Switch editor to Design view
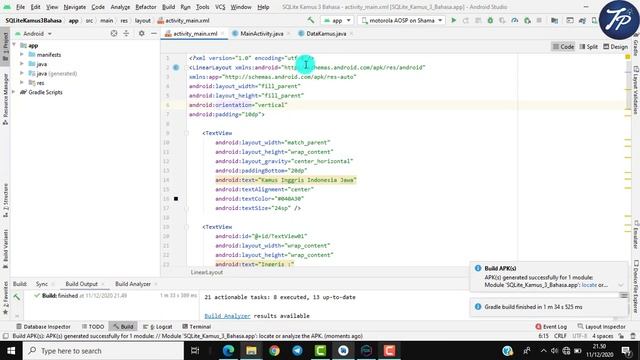 coord(616,47)
